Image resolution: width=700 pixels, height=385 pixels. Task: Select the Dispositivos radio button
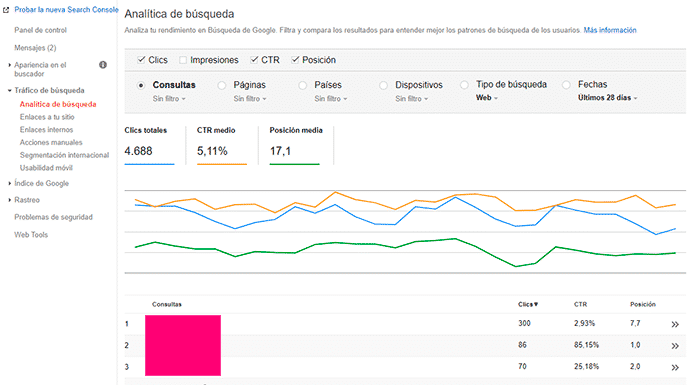[383, 85]
